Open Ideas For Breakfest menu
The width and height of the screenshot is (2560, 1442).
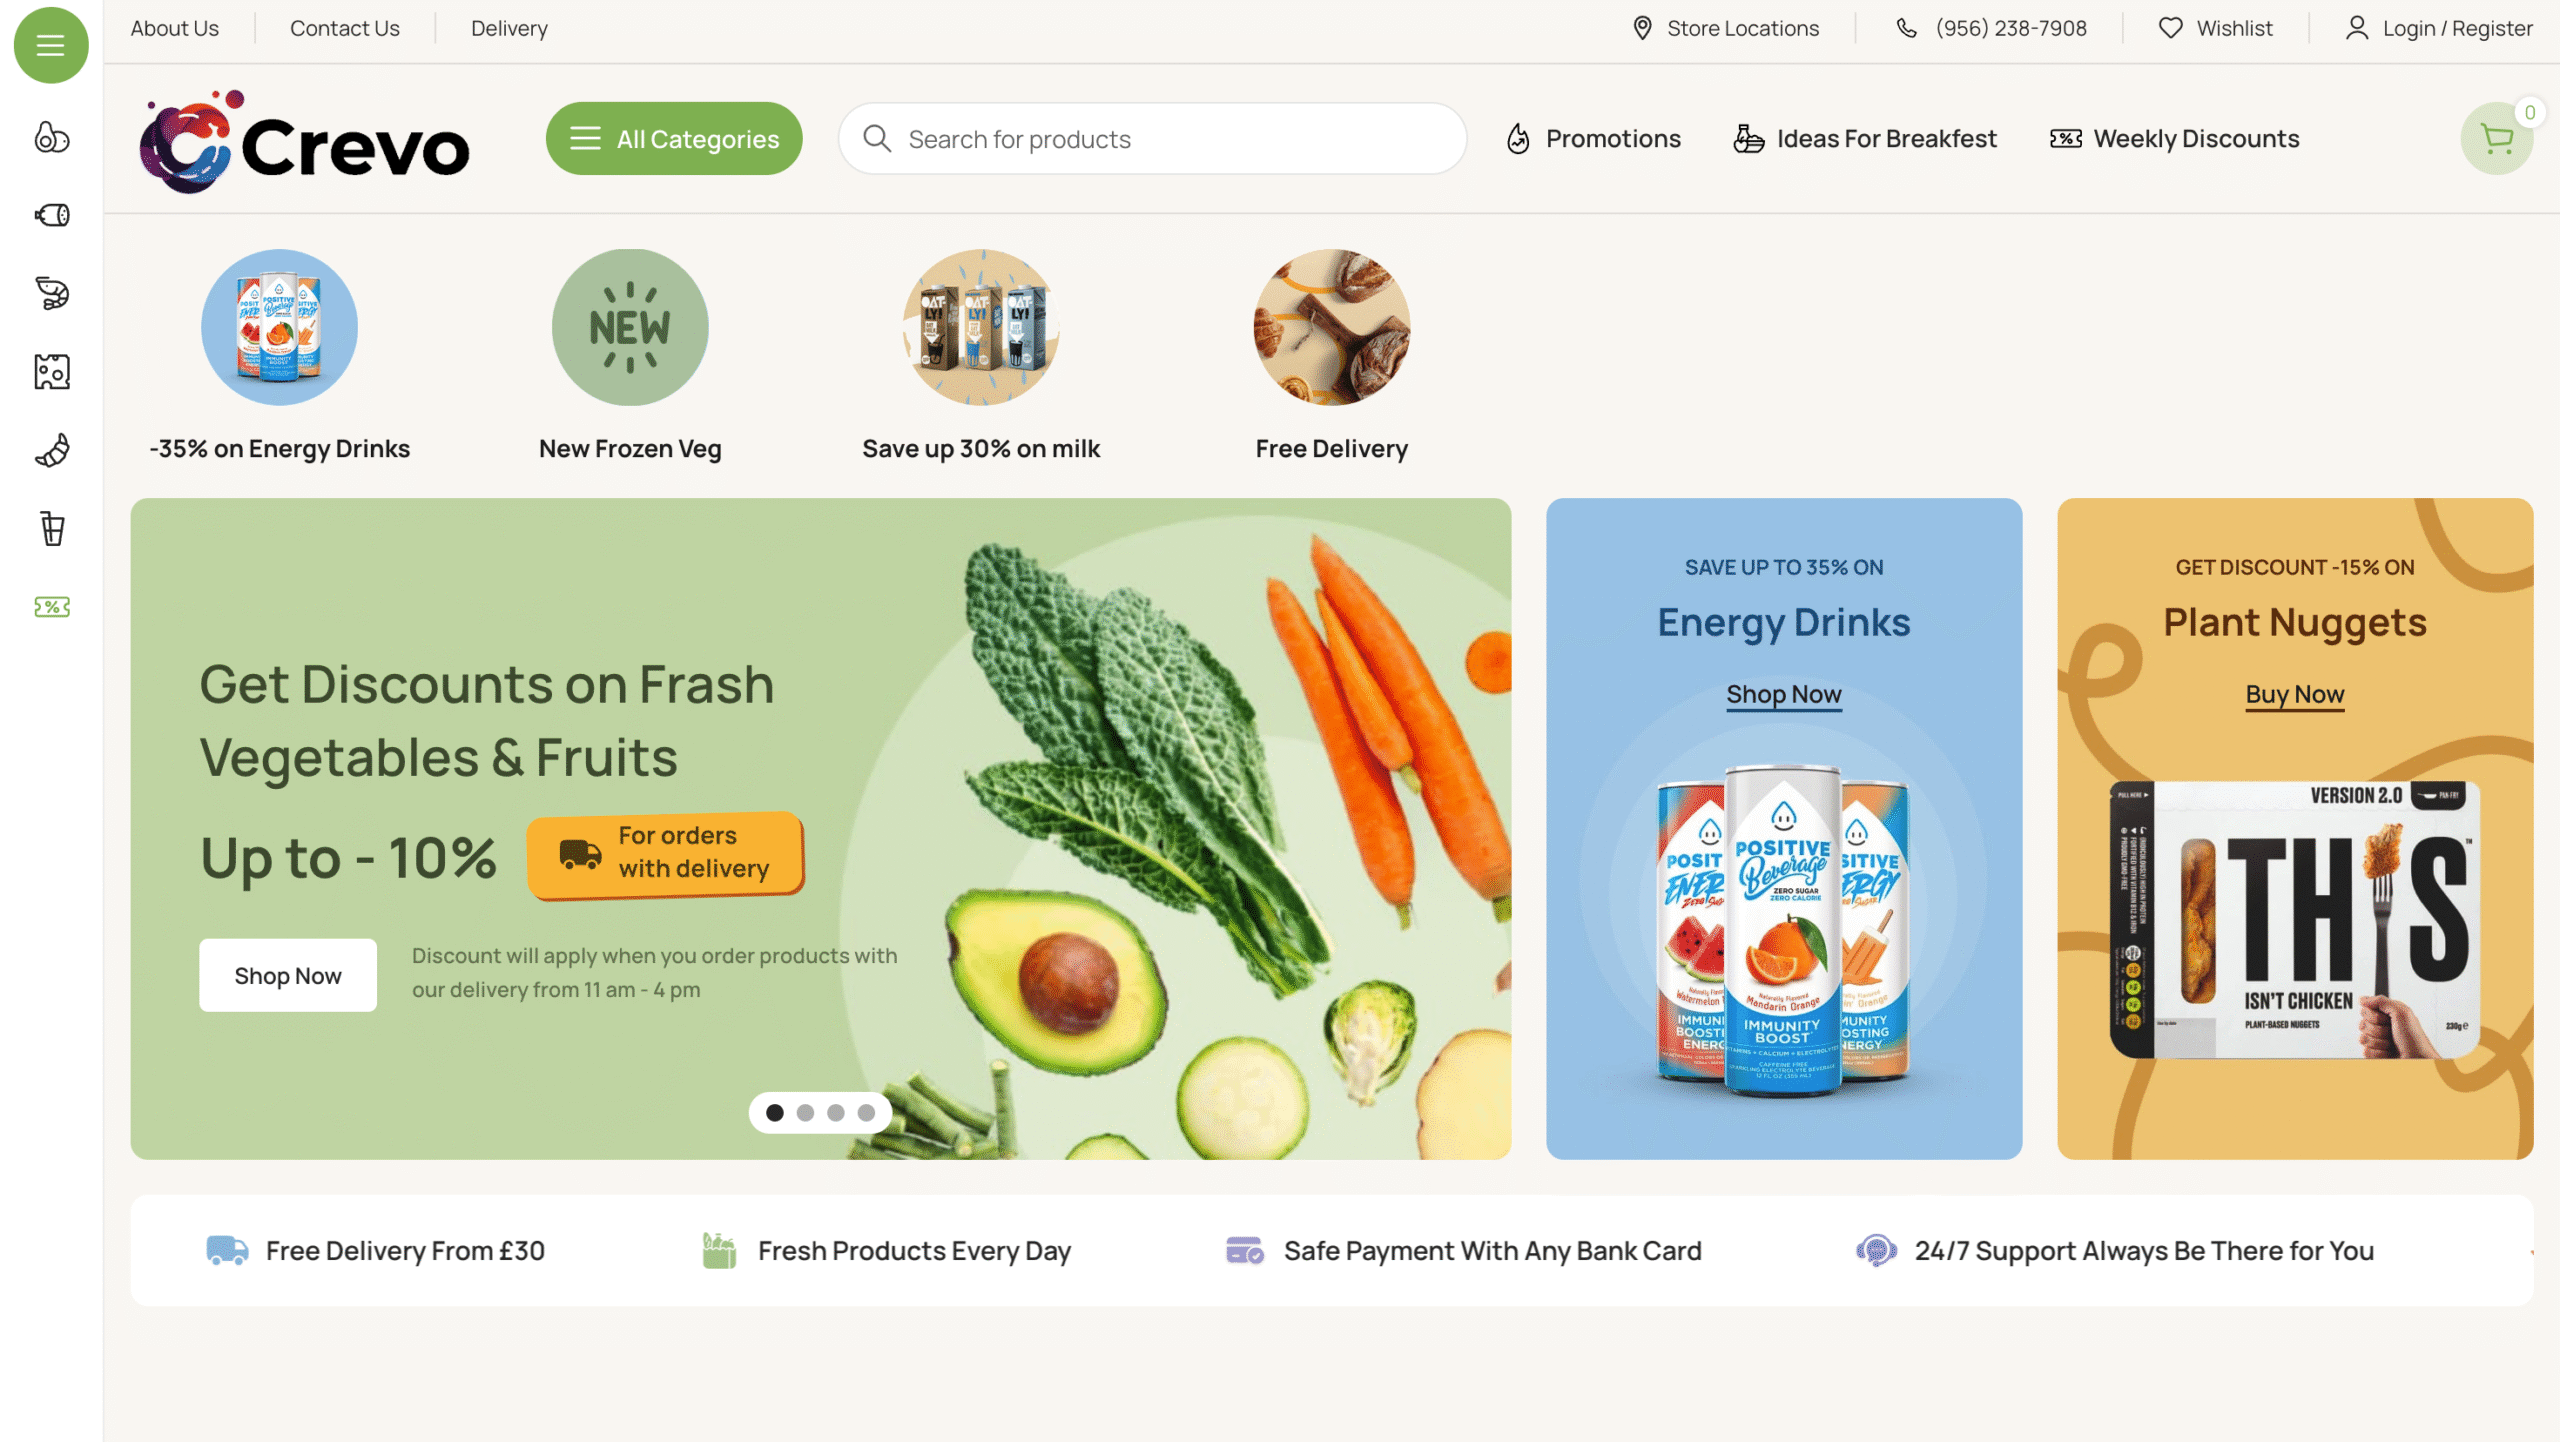coord(1865,139)
